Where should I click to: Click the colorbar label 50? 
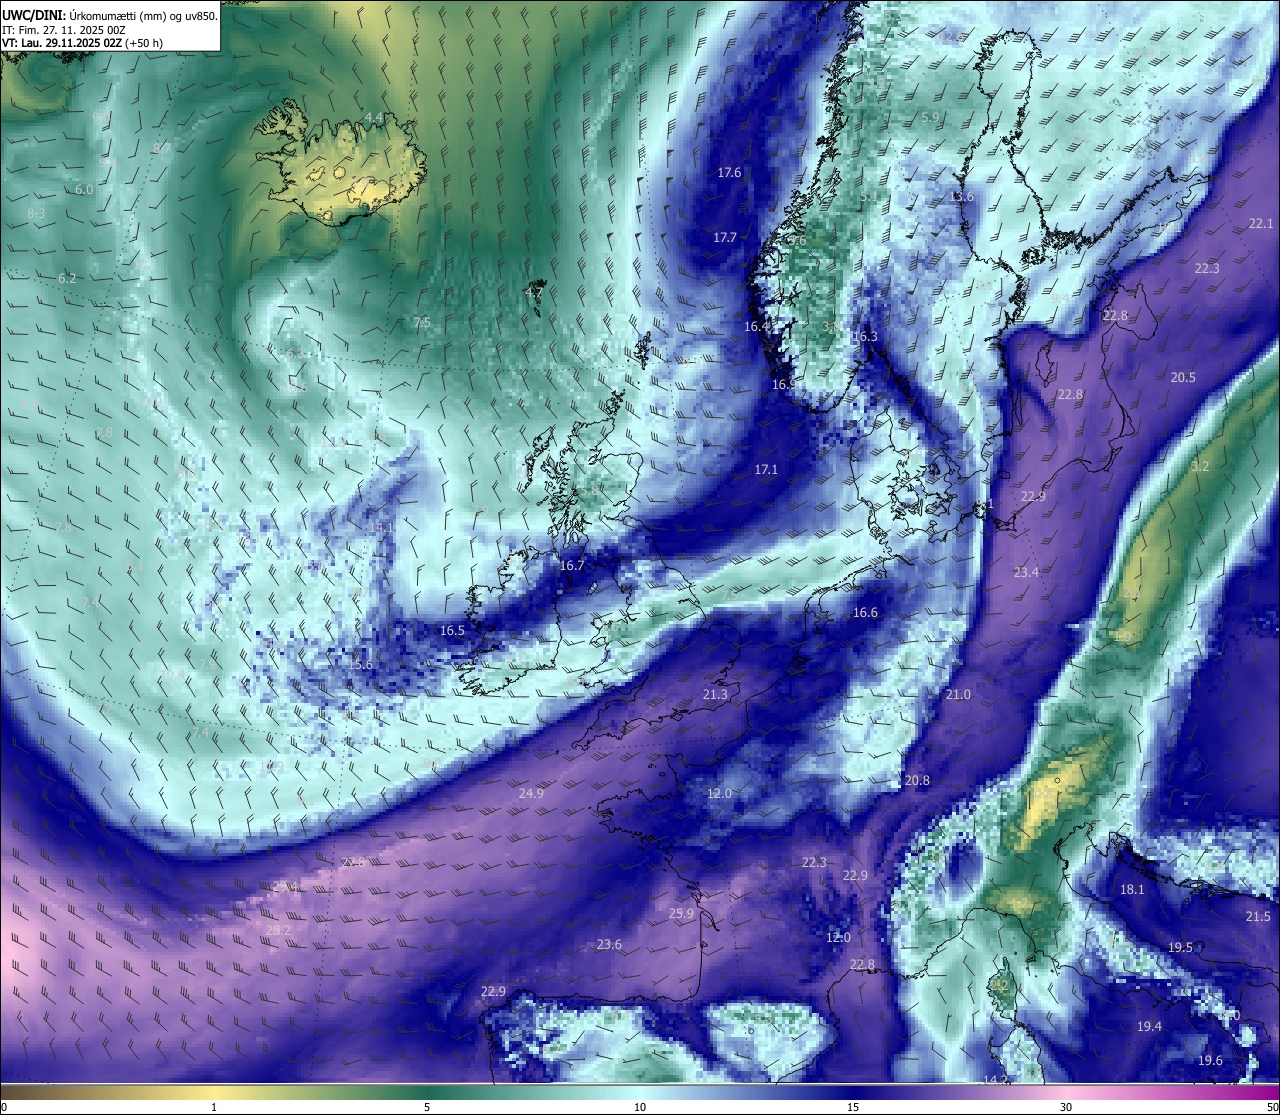point(1272,1107)
